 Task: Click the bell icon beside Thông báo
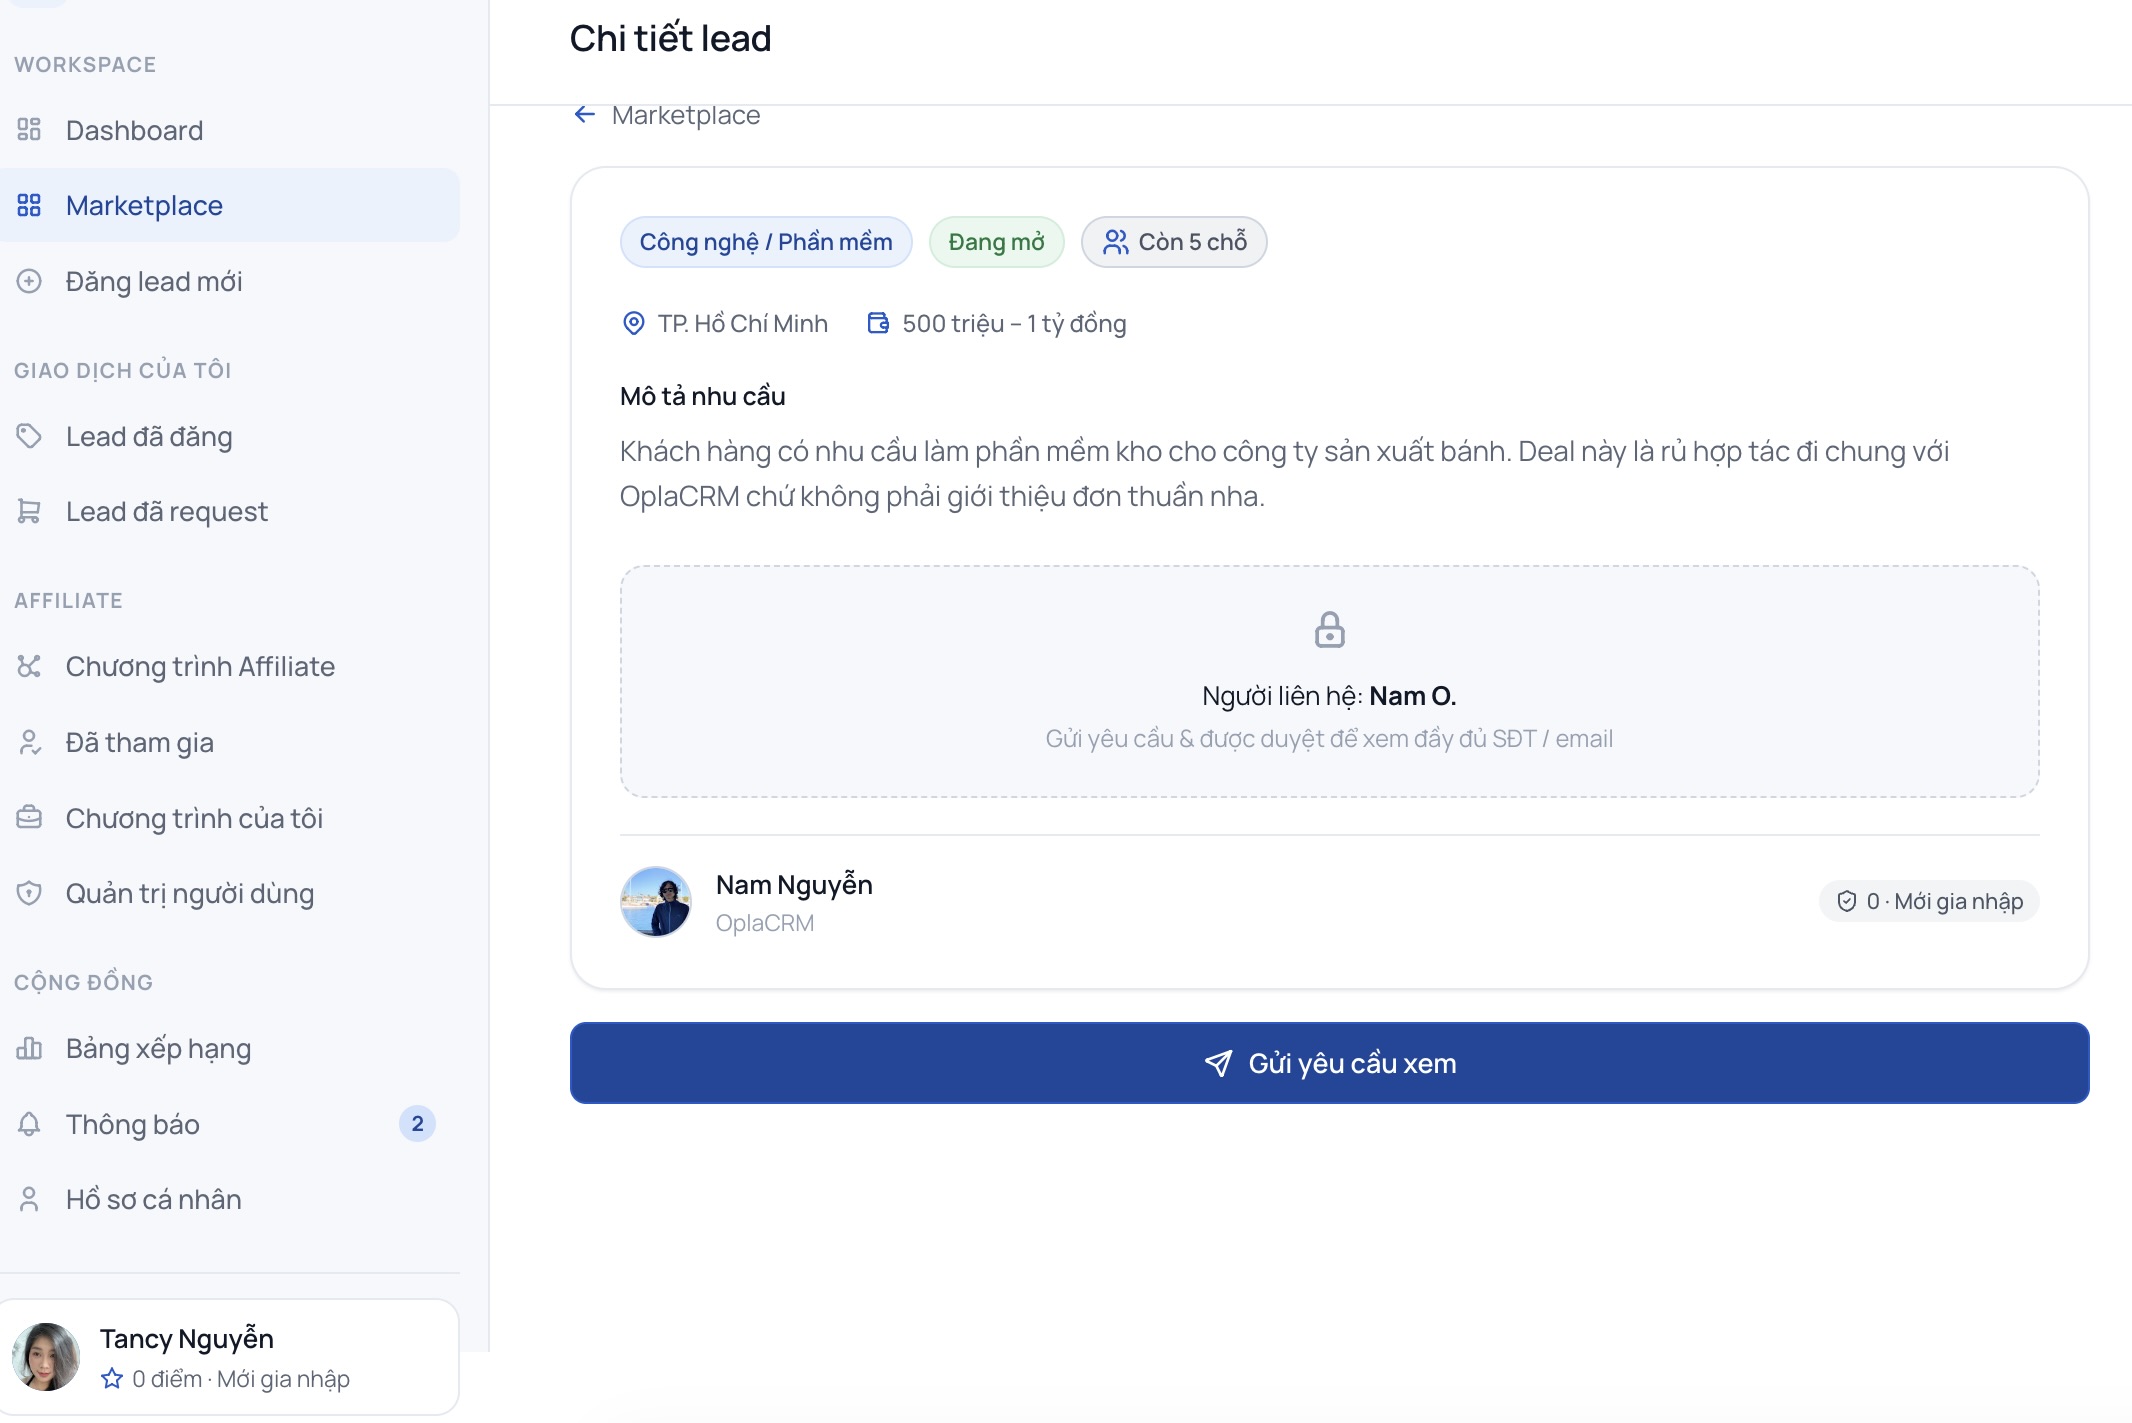pos(29,1124)
